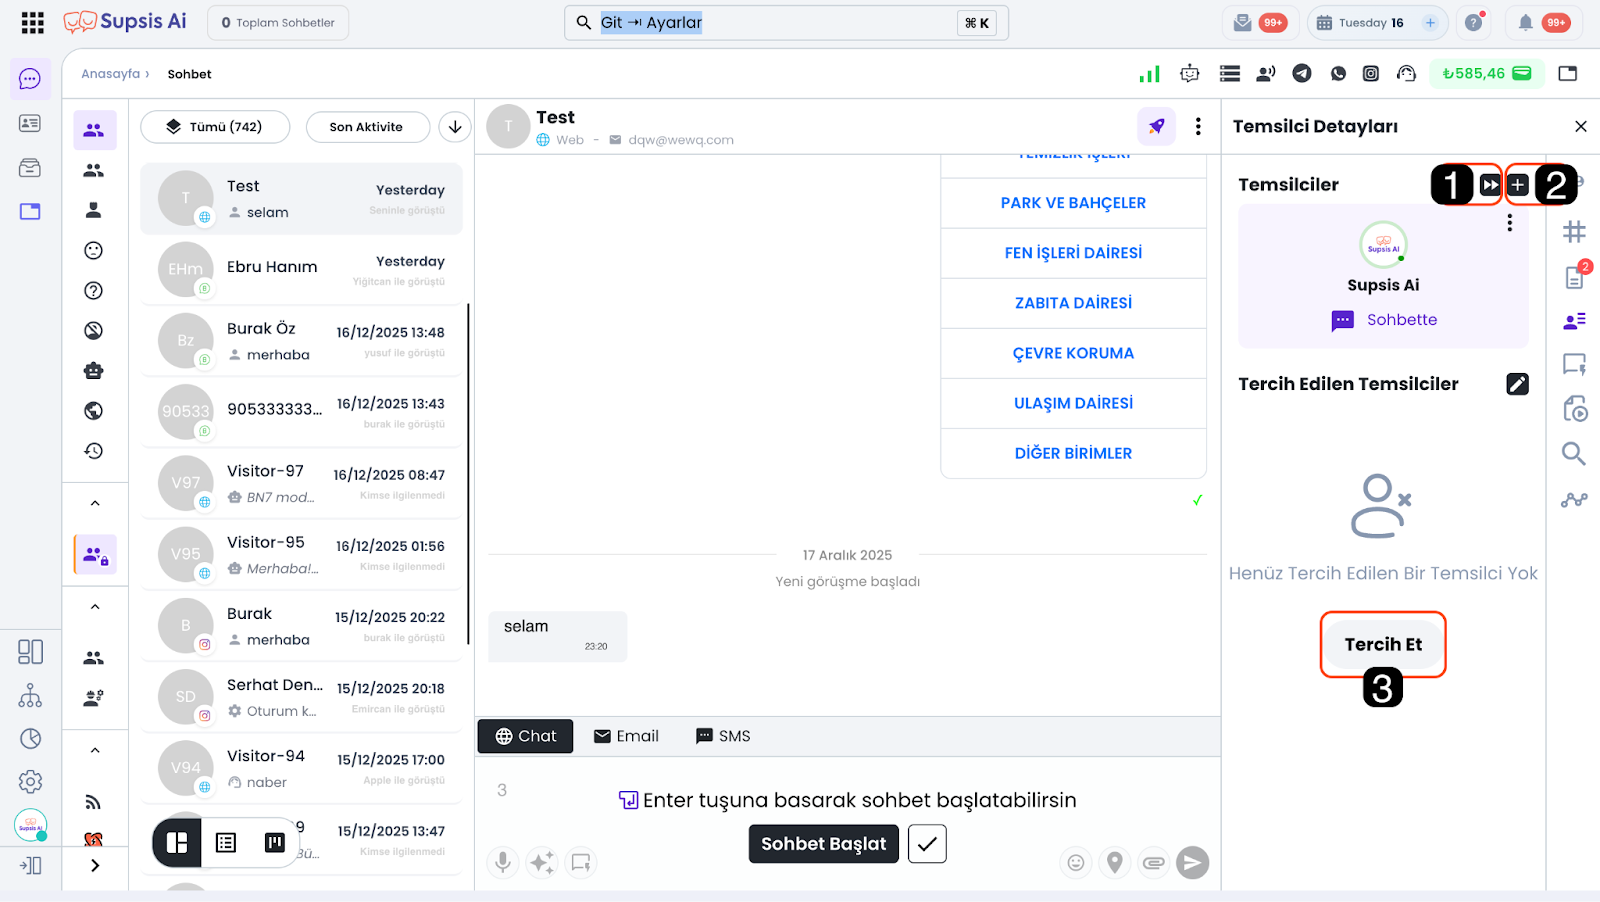Click the location pin icon
The width and height of the screenshot is (1600, 902).
(1114, 862)
